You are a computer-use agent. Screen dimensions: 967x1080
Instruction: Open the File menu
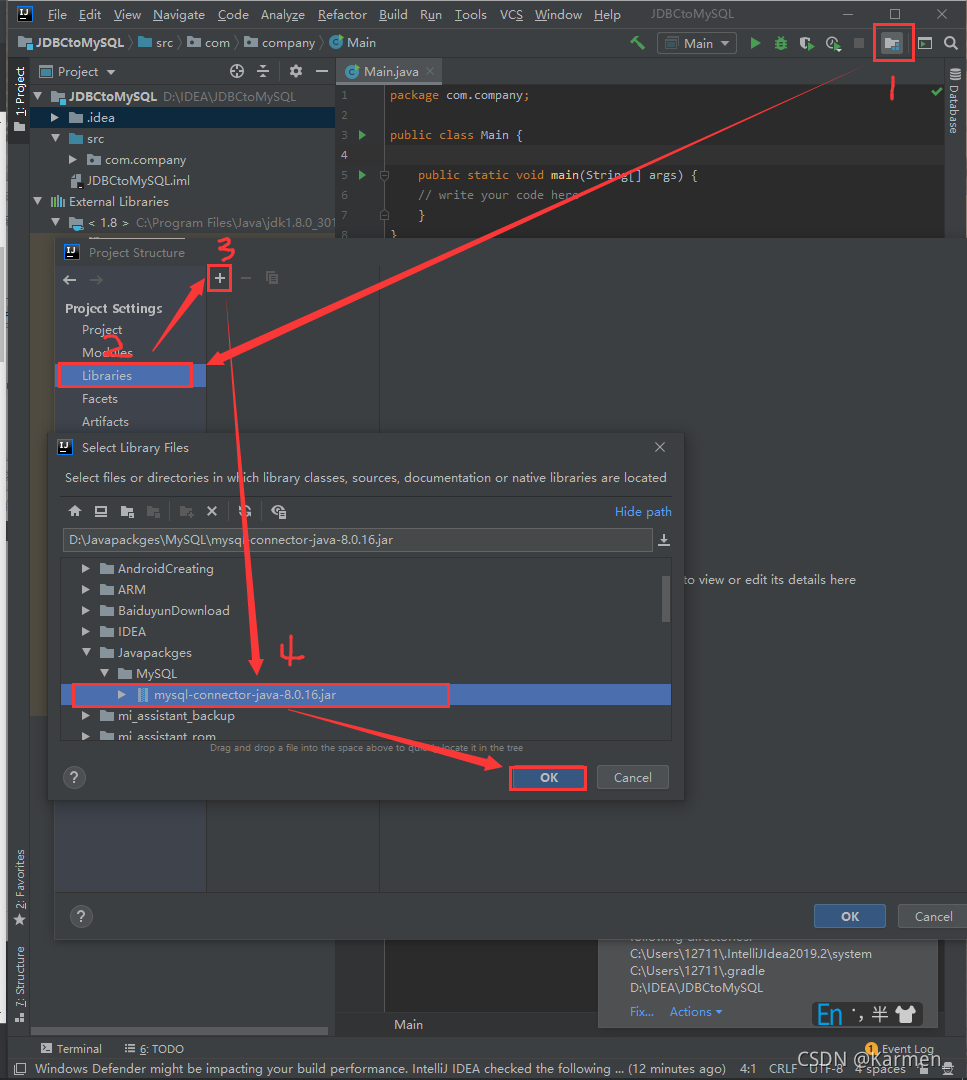57,14
